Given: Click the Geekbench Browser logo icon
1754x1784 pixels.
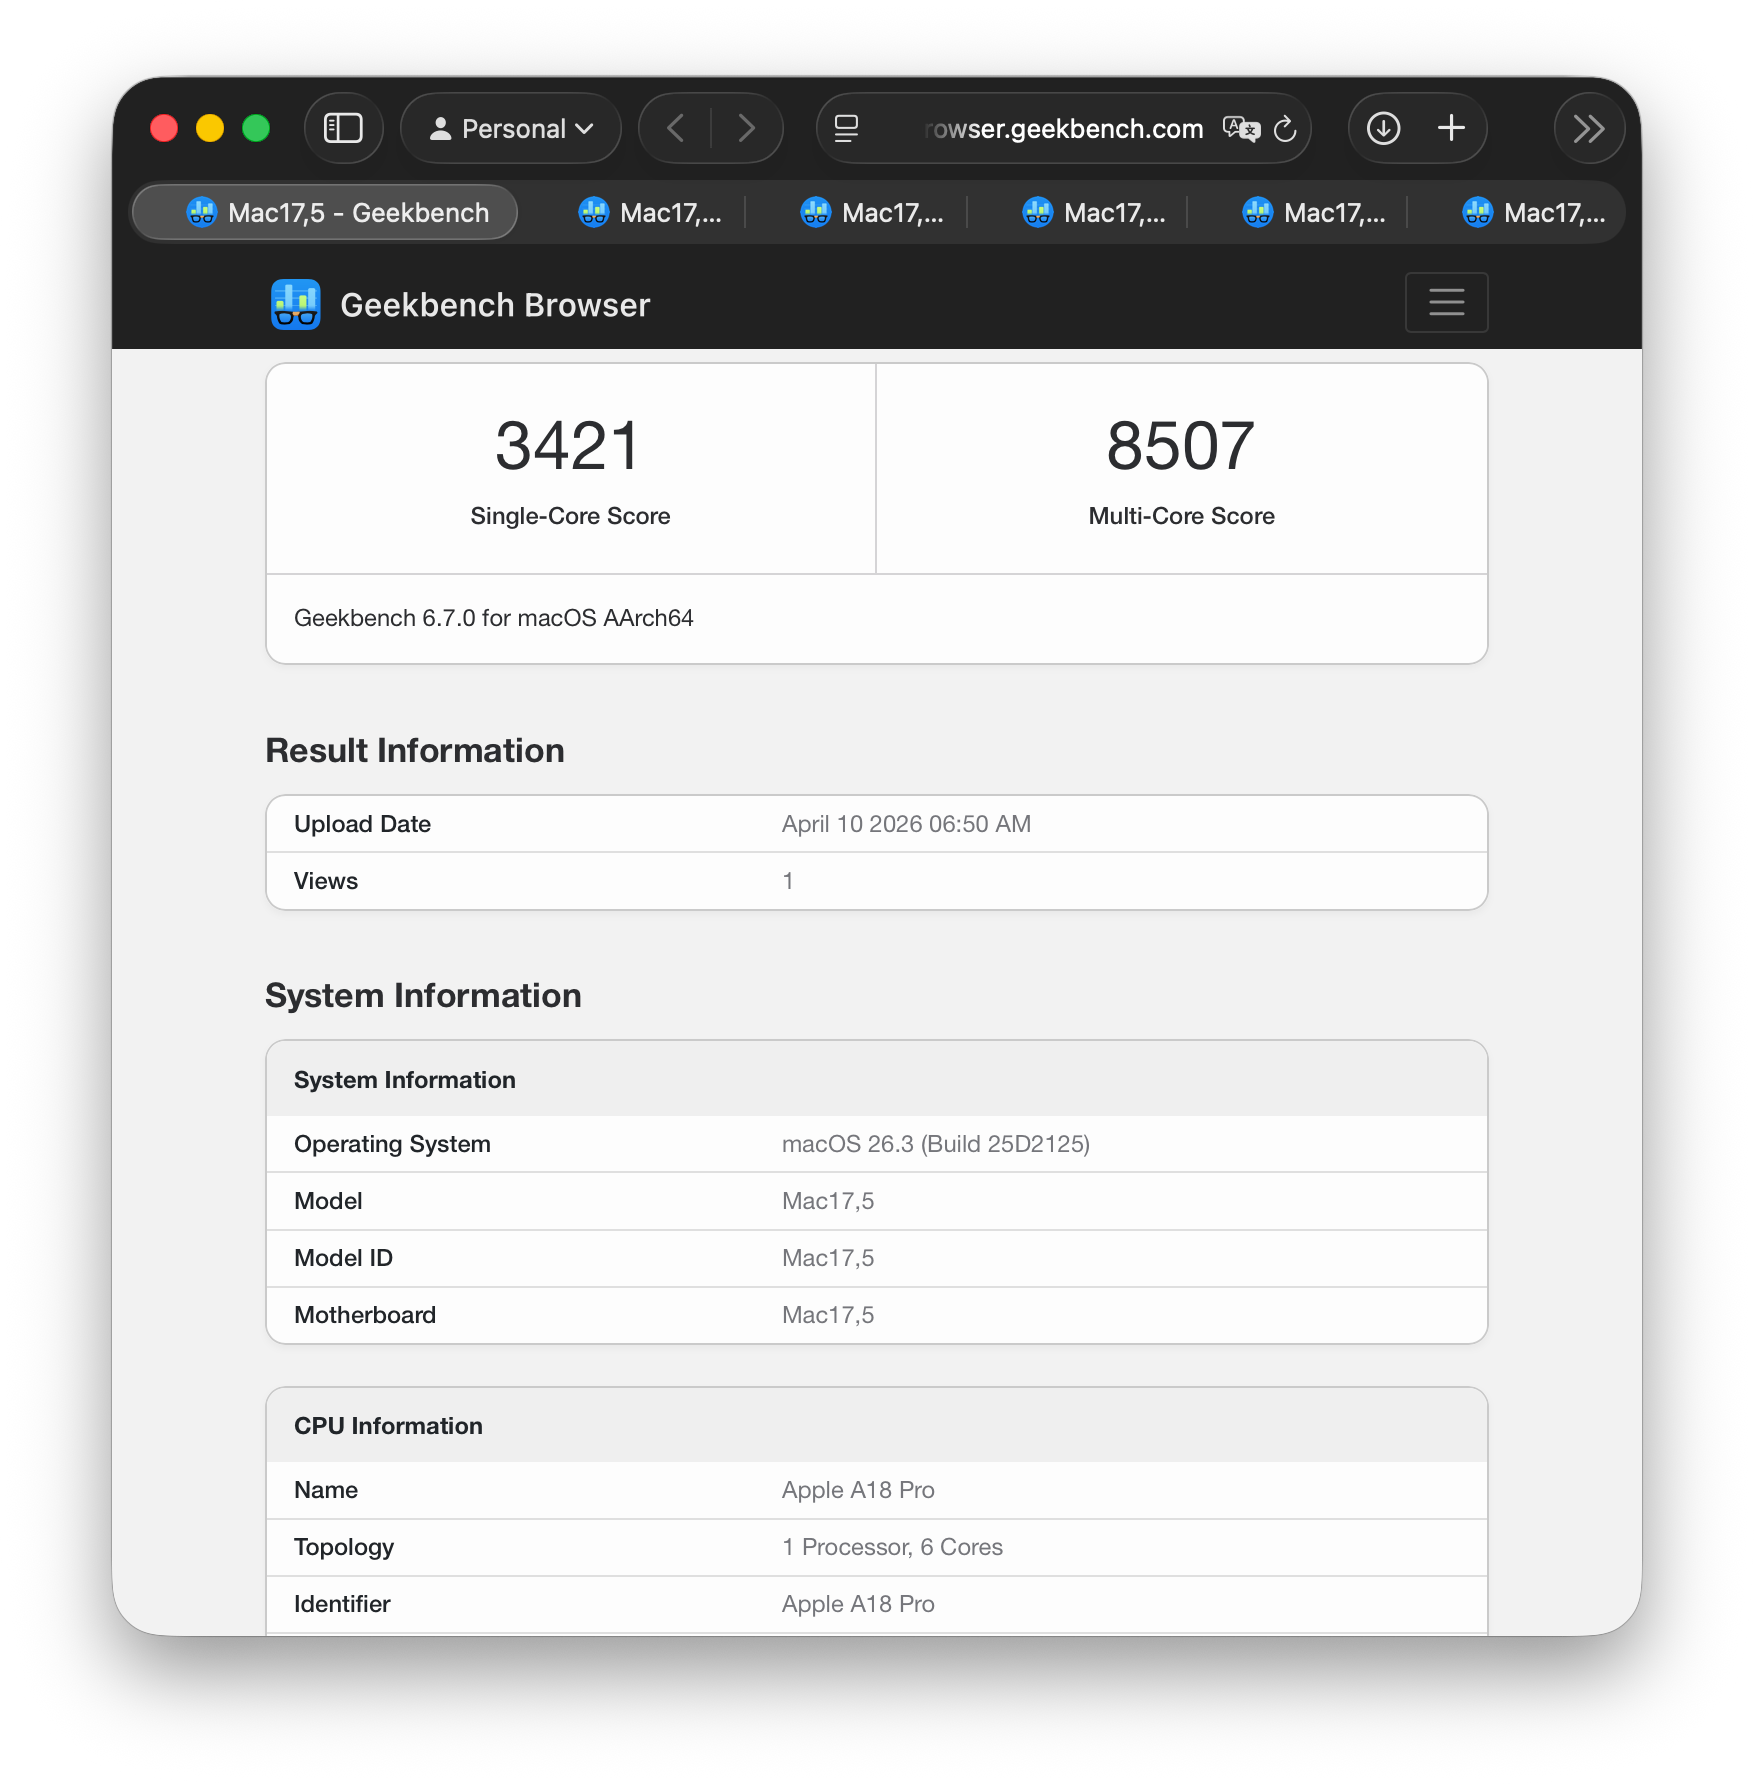Looking at the screenshot, I should 296,304.
